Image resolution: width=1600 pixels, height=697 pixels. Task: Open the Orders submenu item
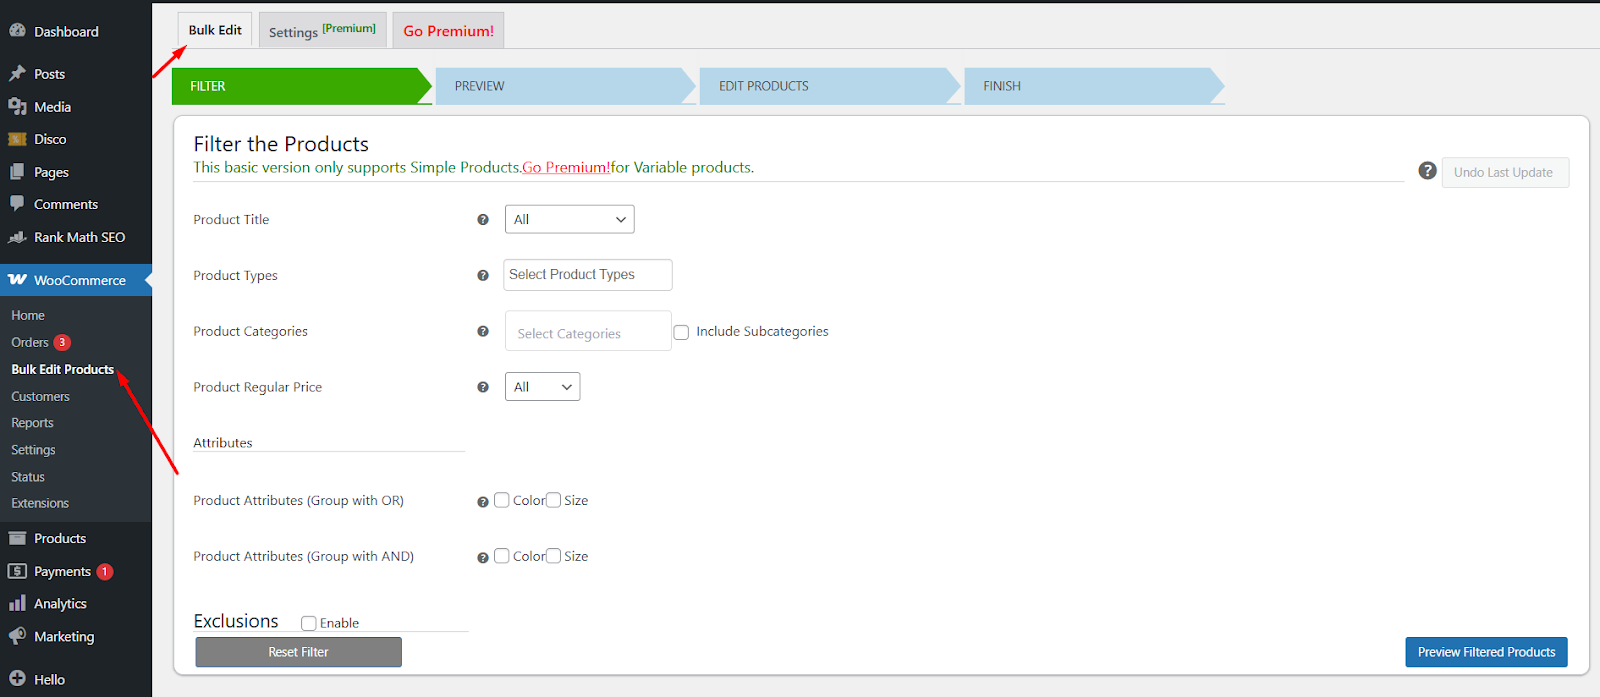click(30, 342)
